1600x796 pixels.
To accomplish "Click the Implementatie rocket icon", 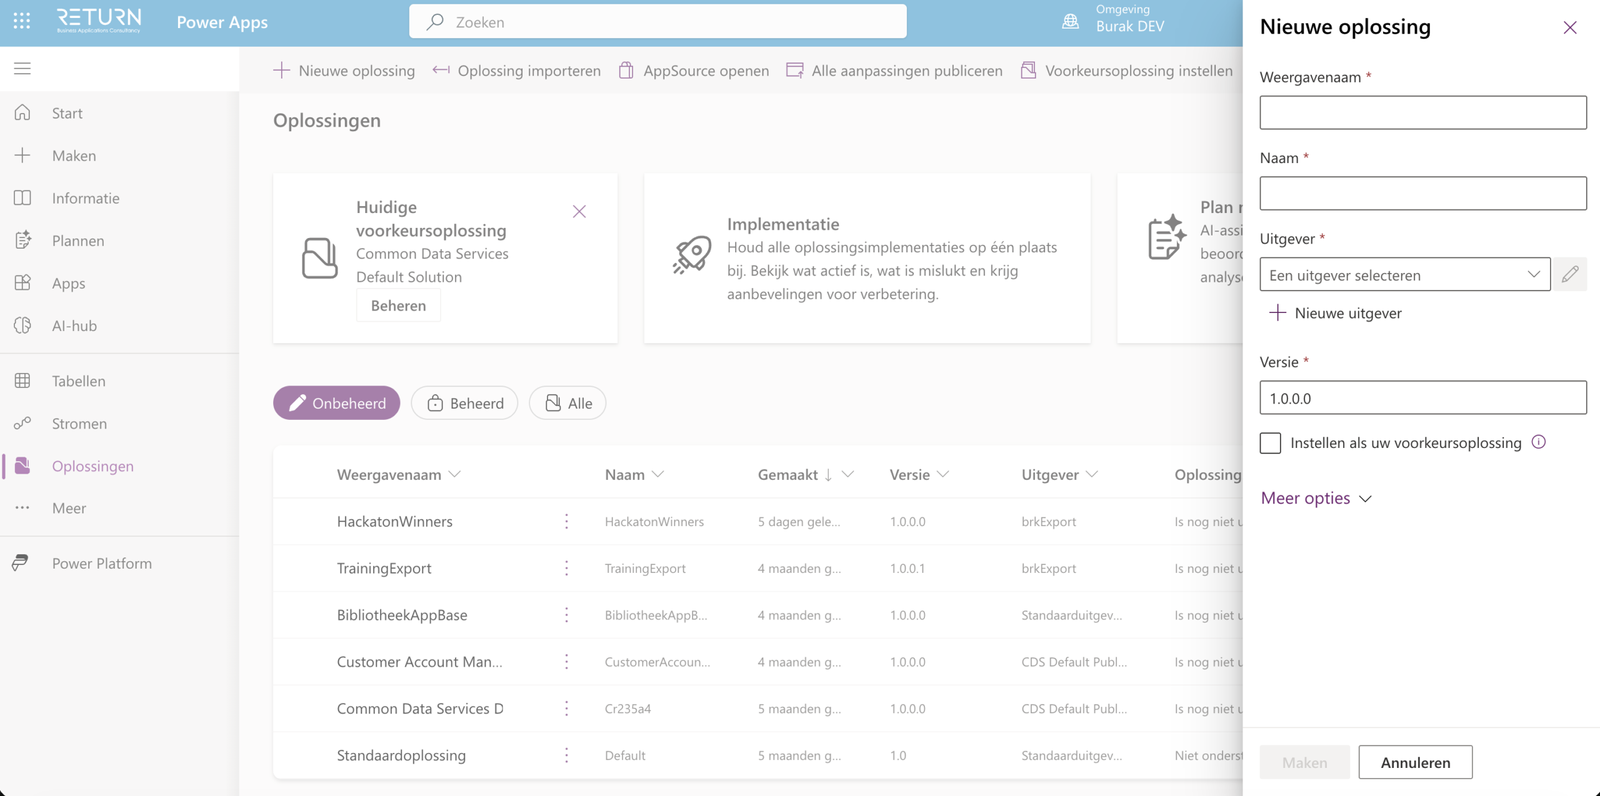I will [692, 255].
